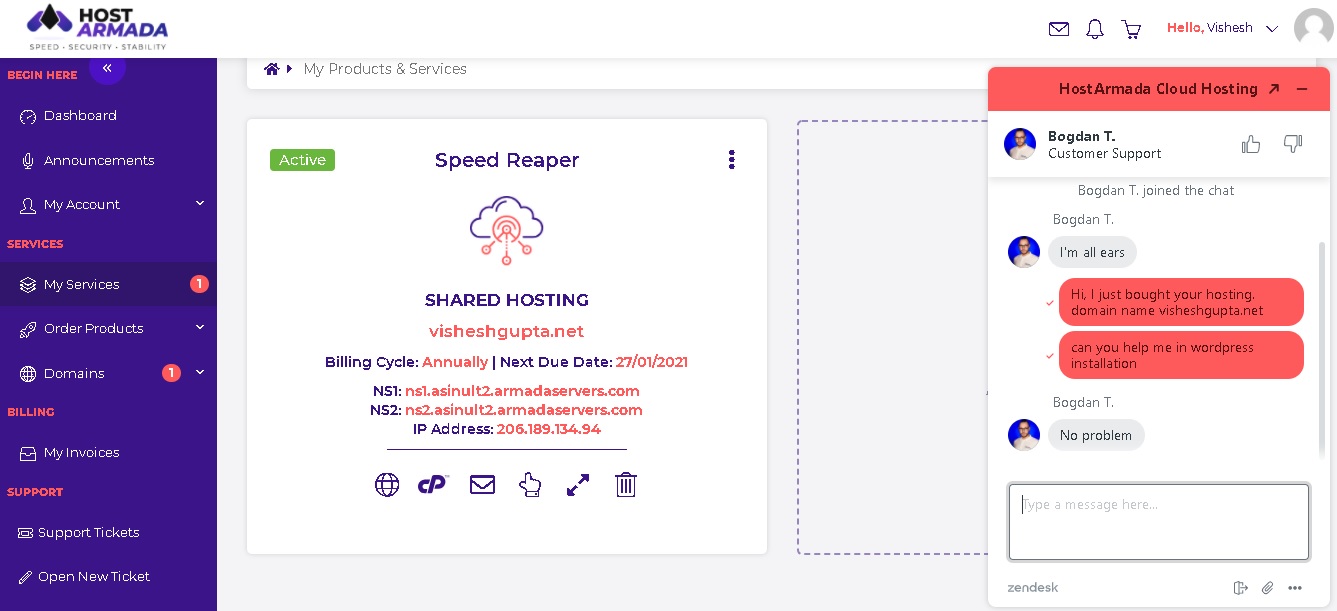
Task: Click the 'No problem' chat message
Action: click(1096, 435)
